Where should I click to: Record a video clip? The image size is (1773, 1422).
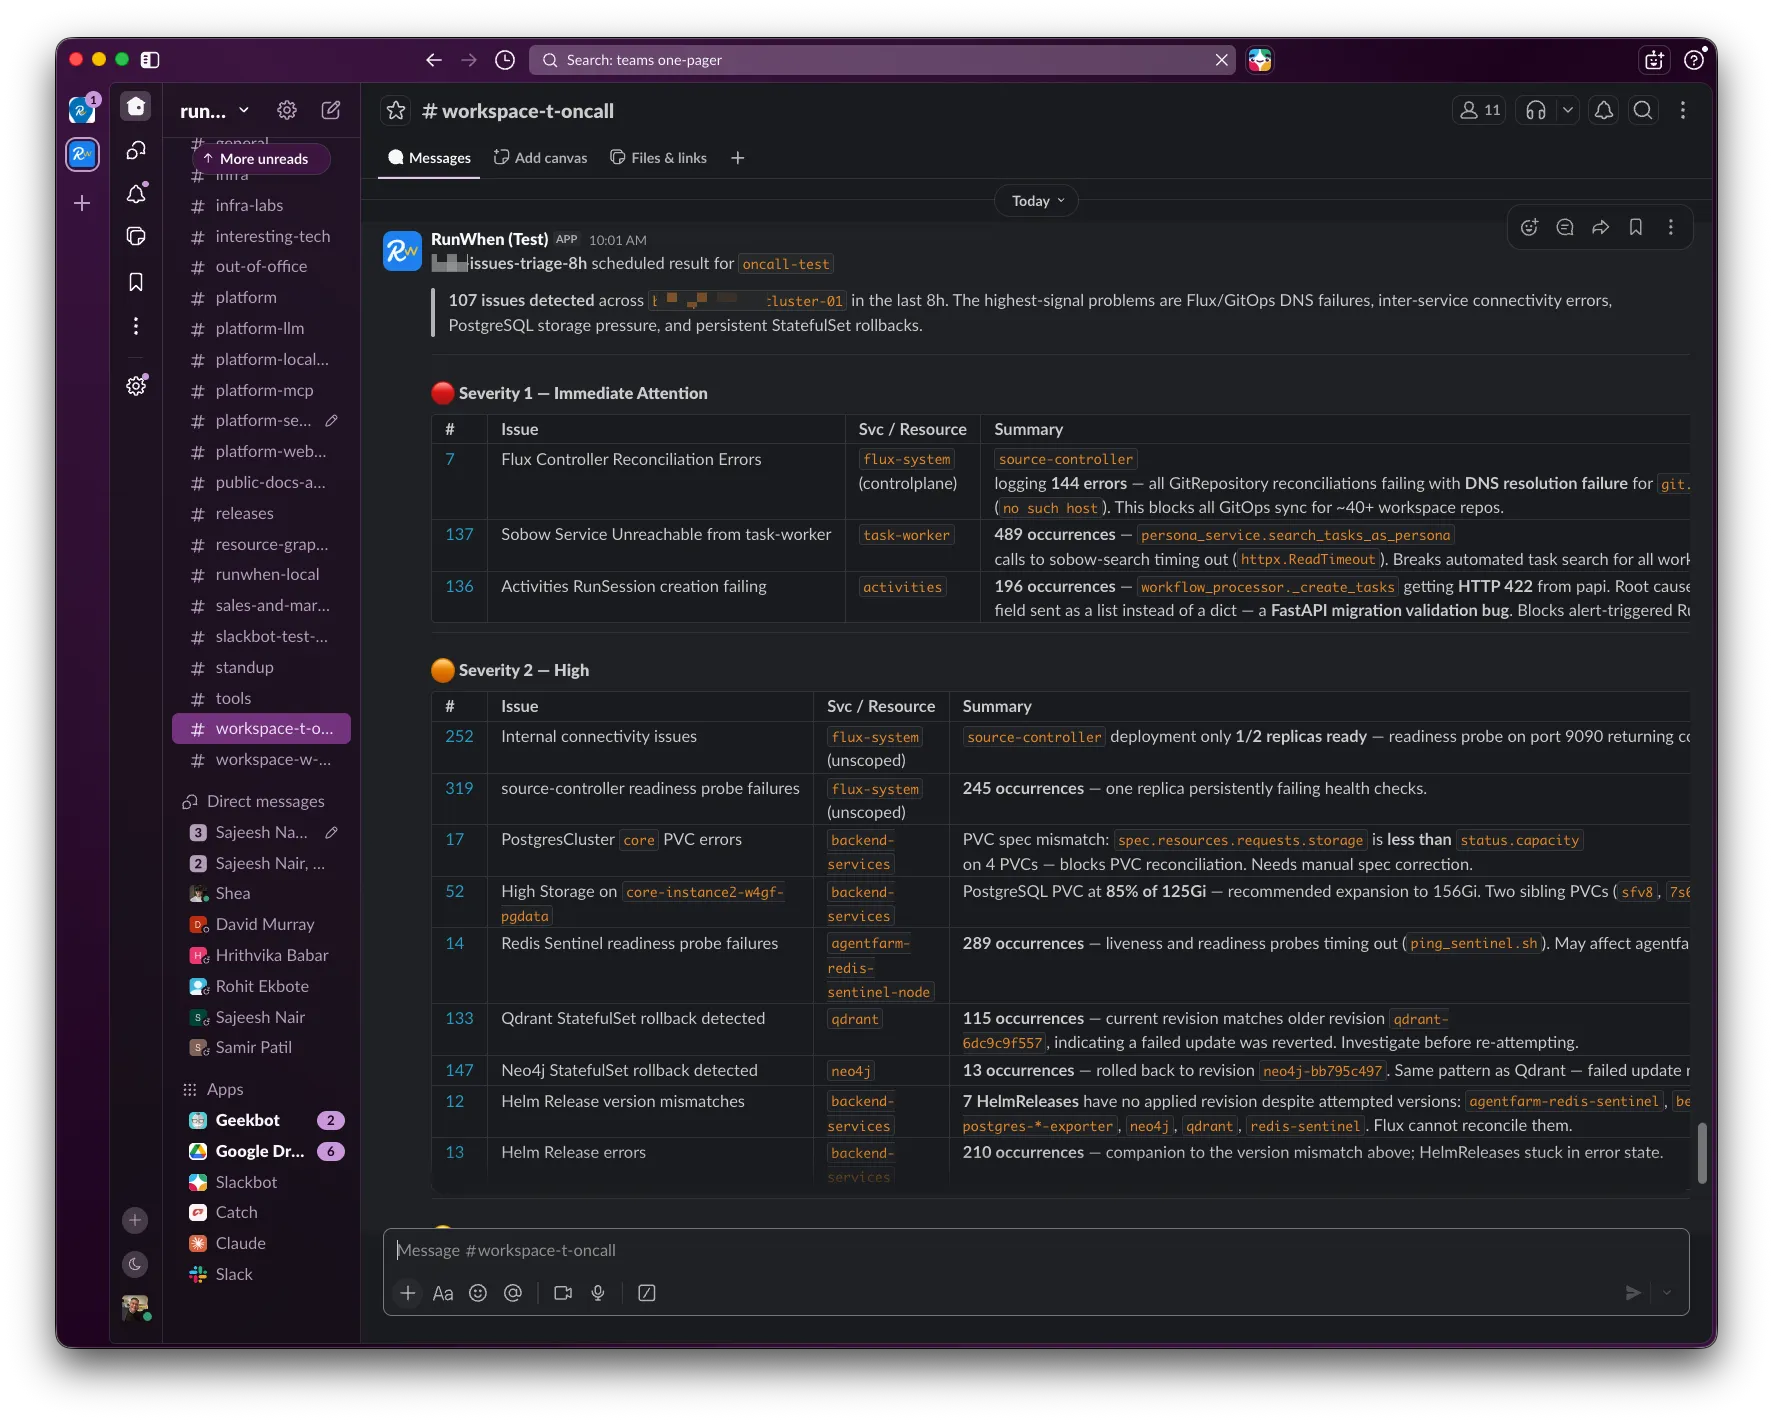click(x=563, y=1293)
